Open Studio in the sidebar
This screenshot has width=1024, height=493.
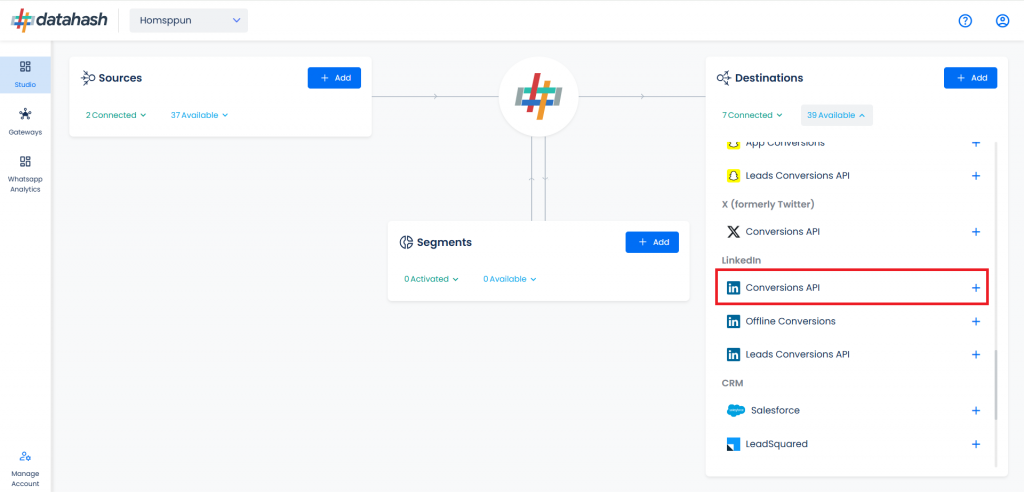coord(25,75)
